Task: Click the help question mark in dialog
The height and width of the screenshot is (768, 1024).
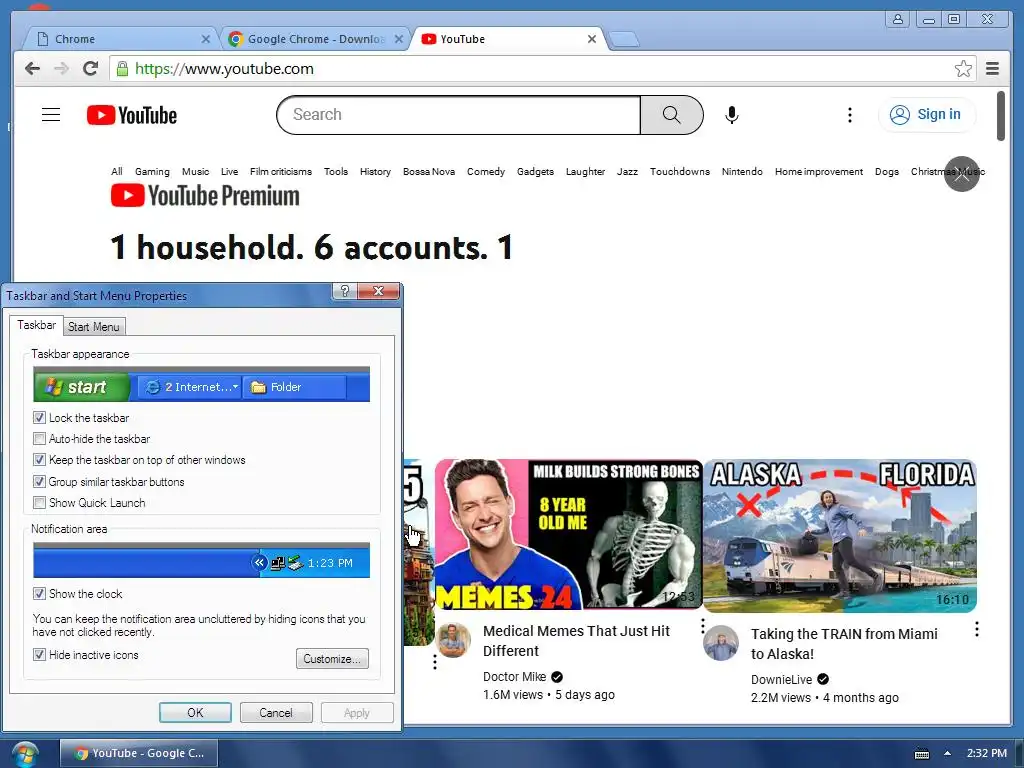Action: 345,291
